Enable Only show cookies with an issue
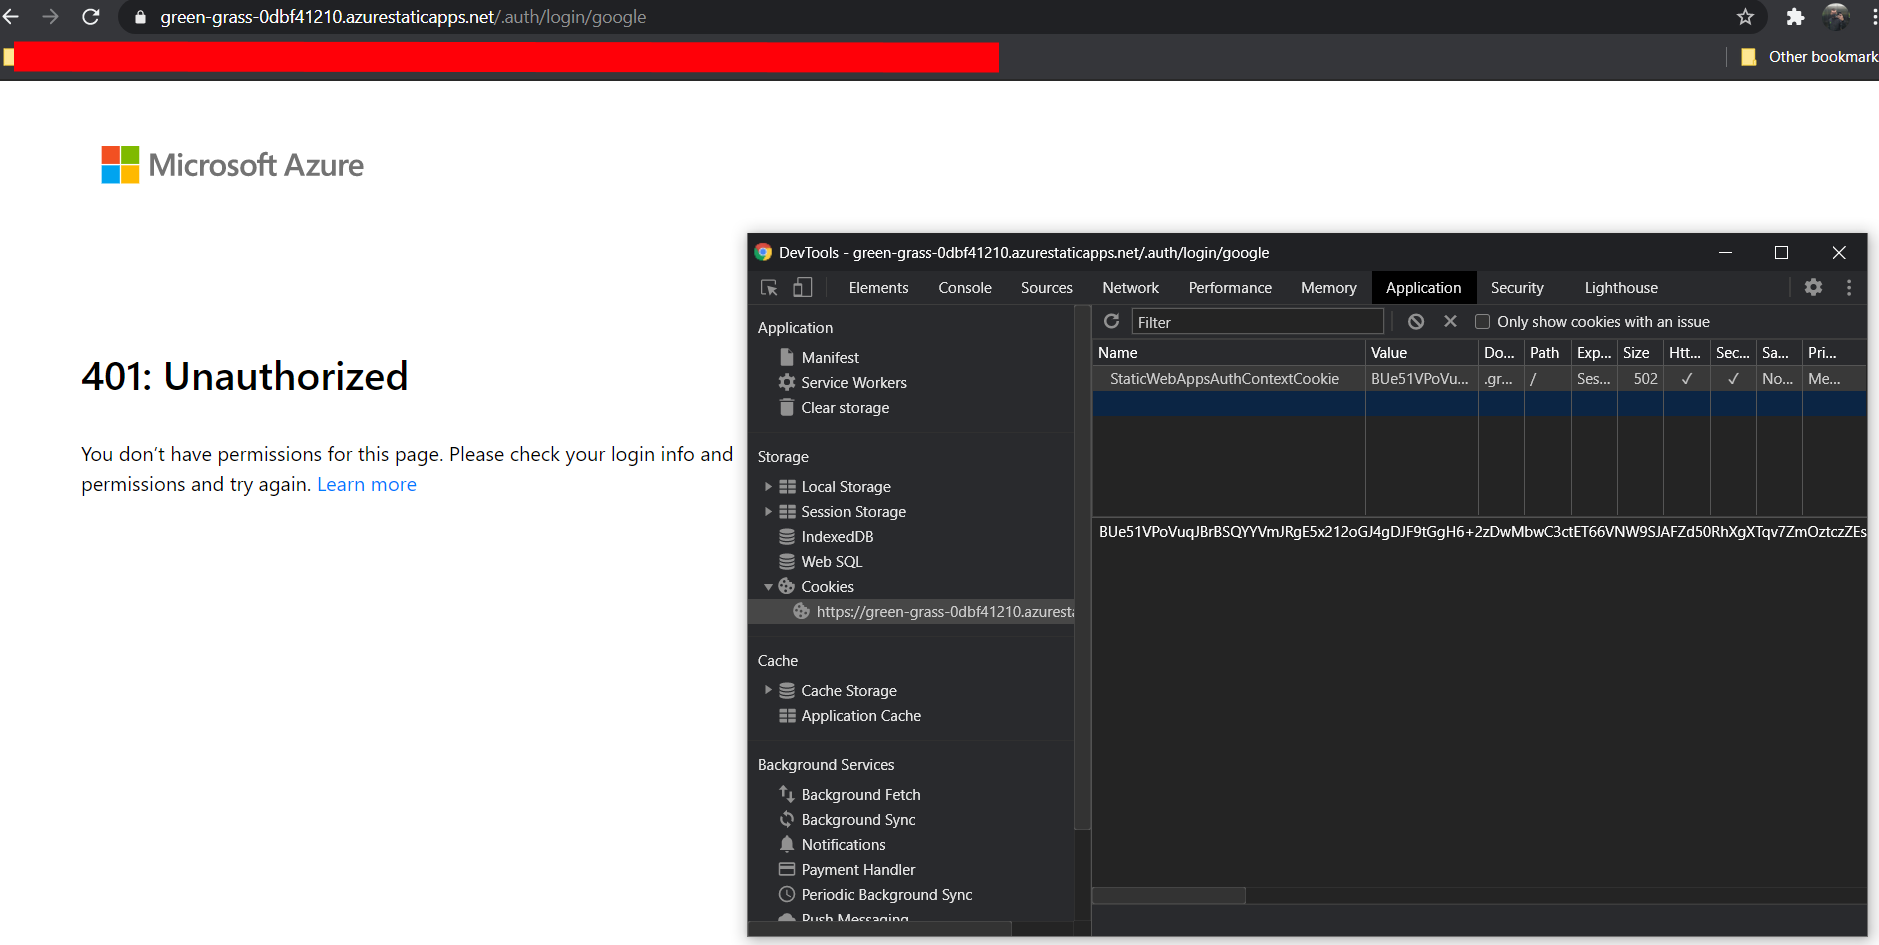 1483,322
